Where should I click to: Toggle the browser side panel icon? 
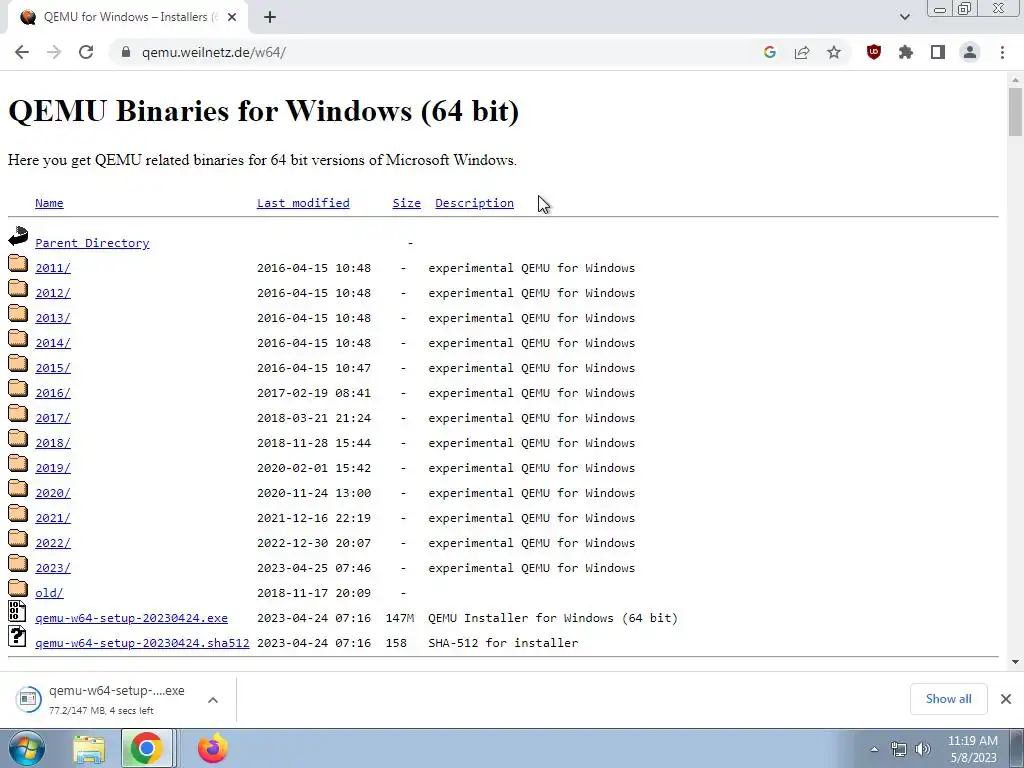point(938,52)
